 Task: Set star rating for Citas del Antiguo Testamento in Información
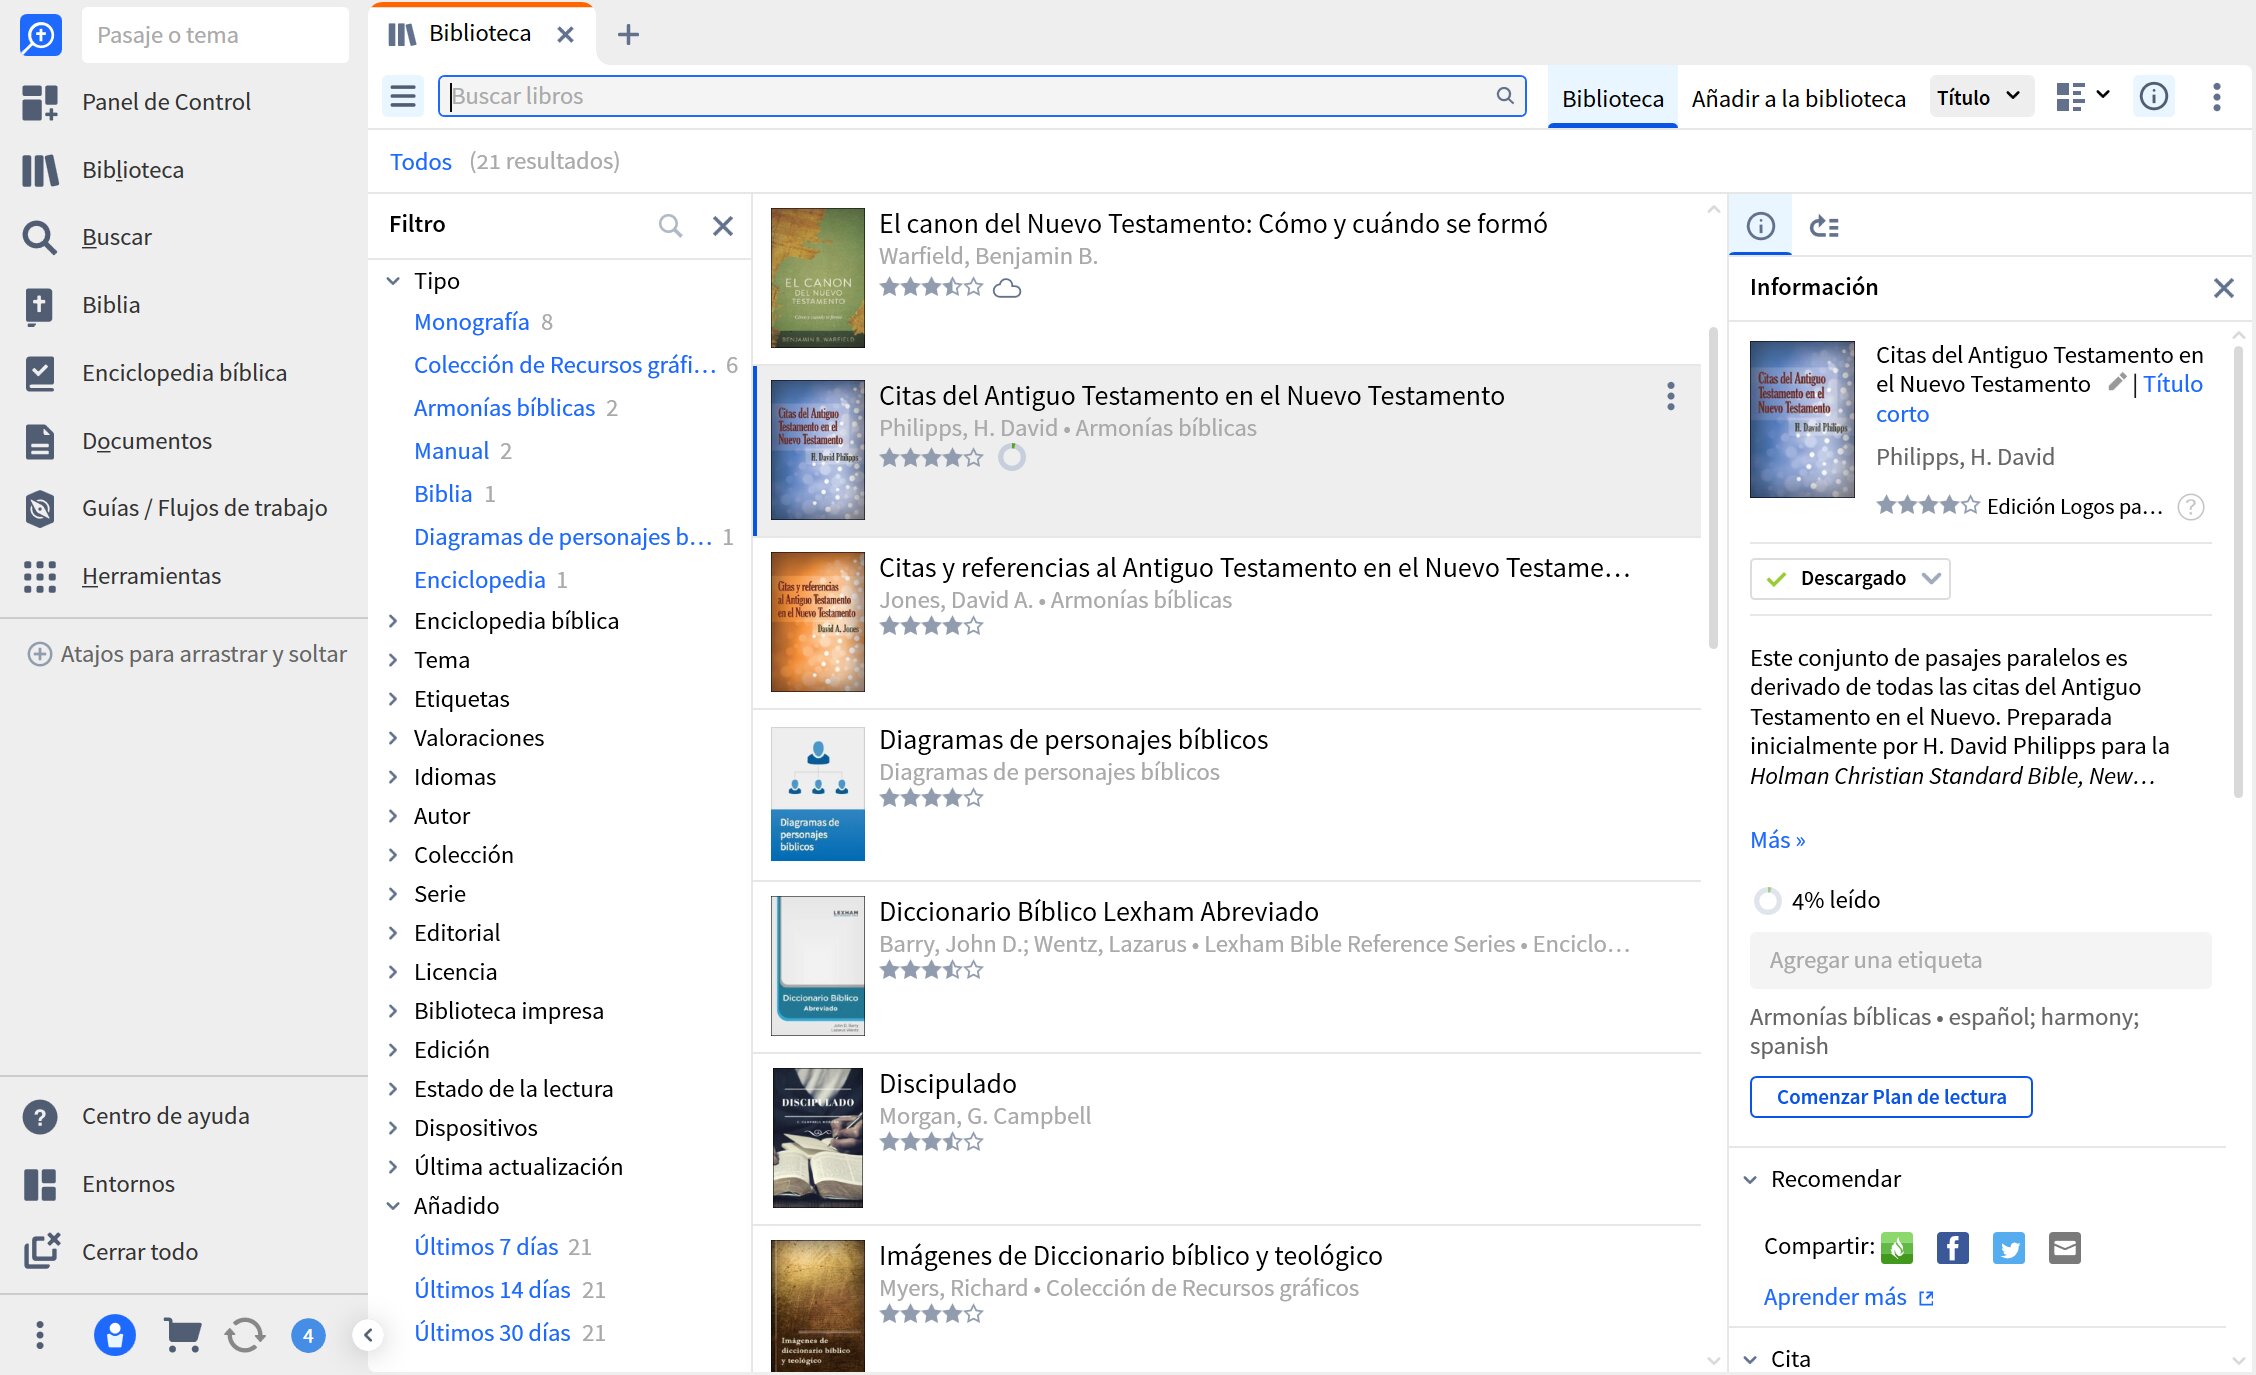(x=1927, y=506)
